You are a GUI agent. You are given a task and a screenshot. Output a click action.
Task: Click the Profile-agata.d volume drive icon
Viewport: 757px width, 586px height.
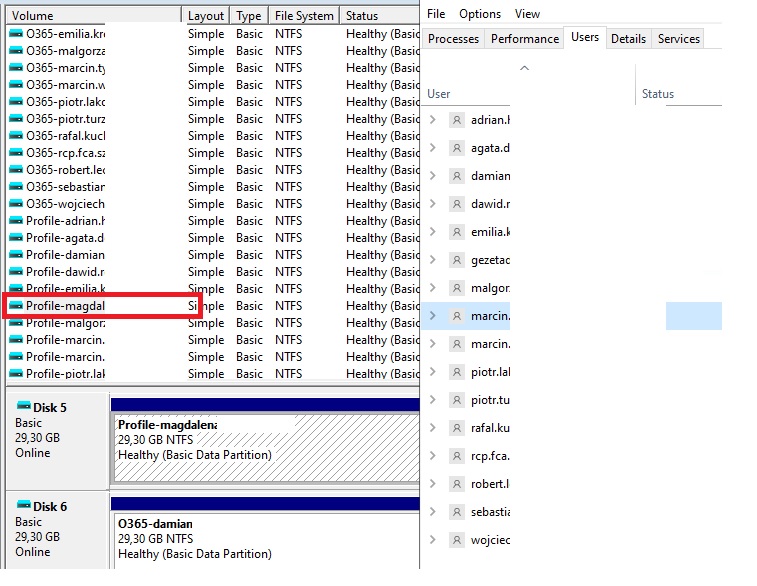coord(16,237)
